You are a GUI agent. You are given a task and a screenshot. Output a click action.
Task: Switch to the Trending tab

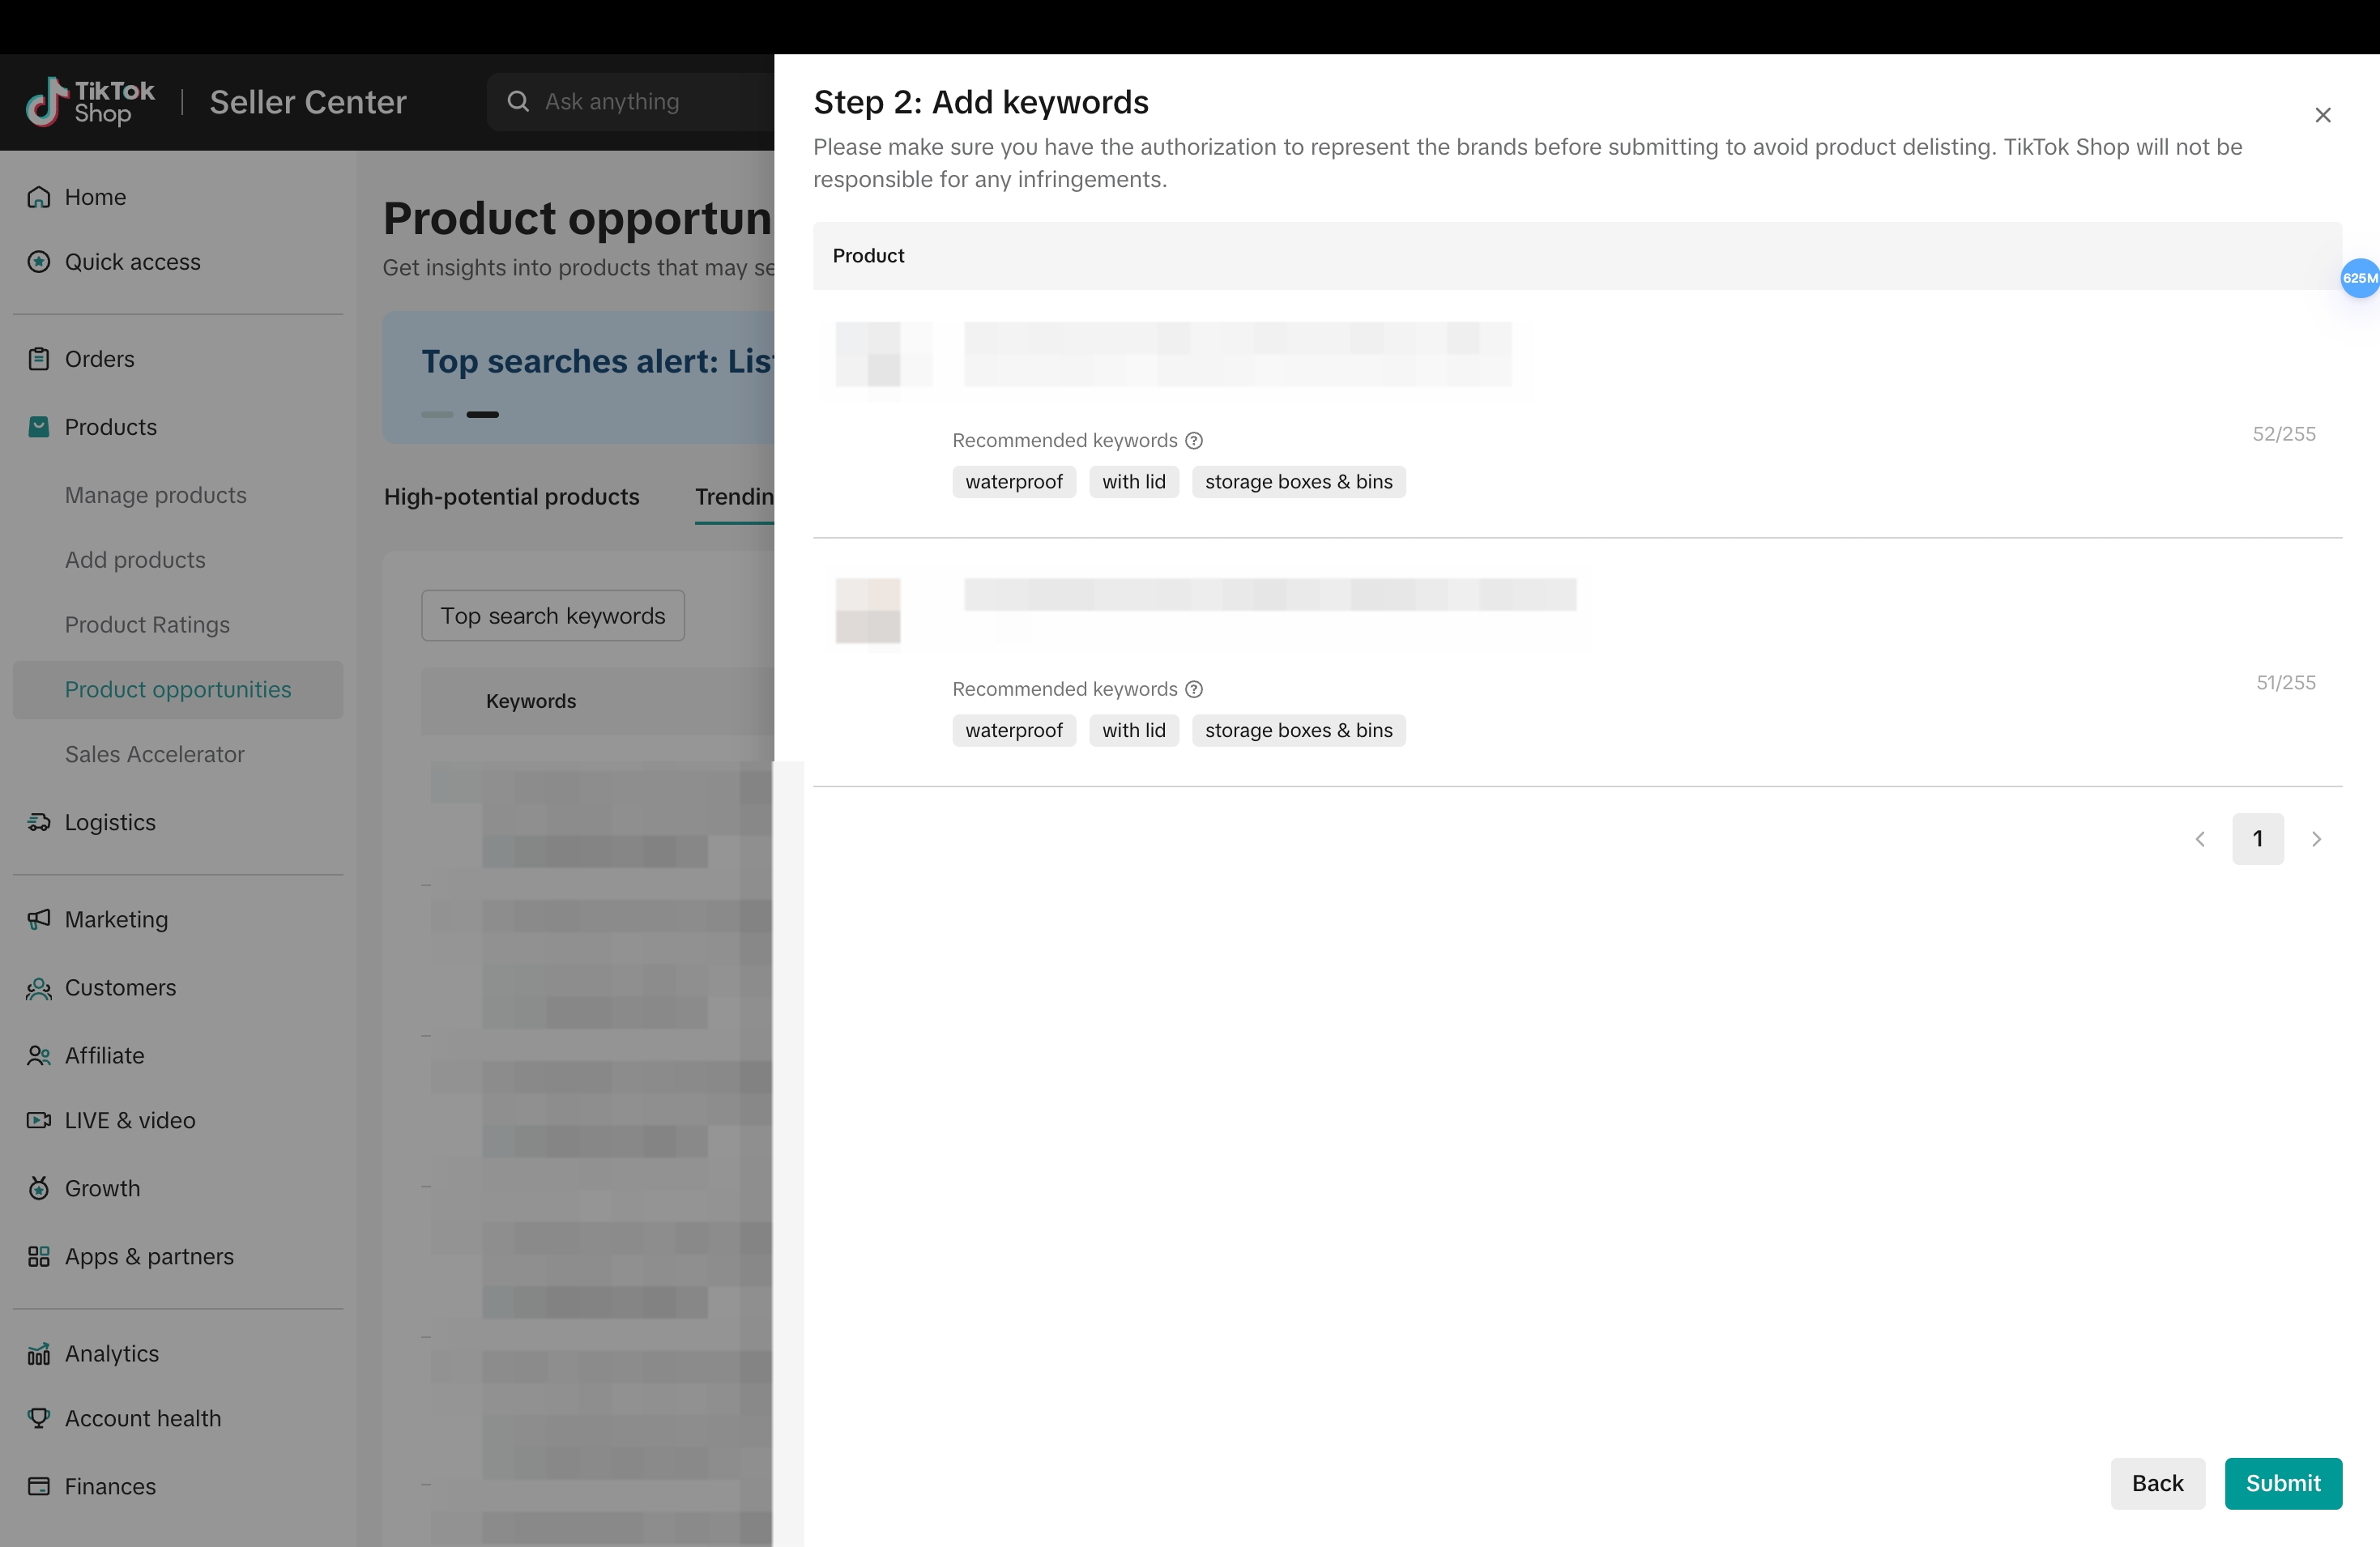(735, 497)
